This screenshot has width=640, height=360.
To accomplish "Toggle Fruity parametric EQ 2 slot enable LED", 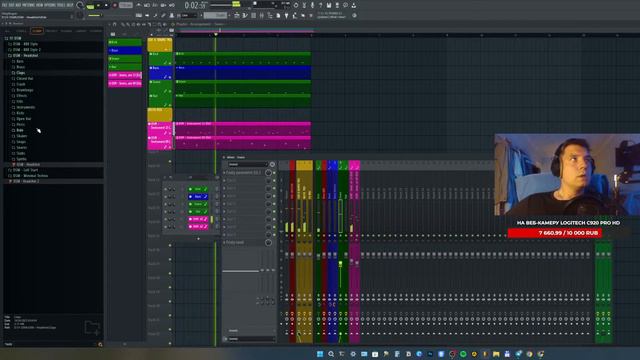I will pos(274,173).
